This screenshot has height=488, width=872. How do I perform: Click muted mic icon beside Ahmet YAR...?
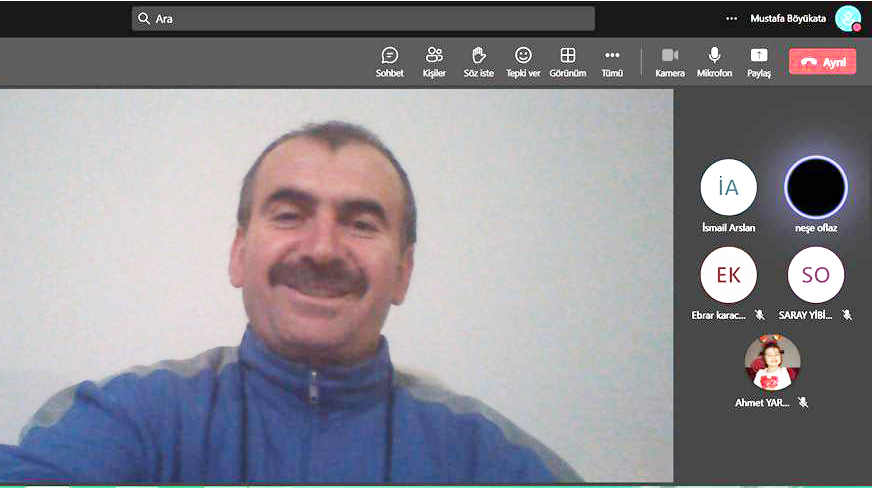[x=802, y=402]
